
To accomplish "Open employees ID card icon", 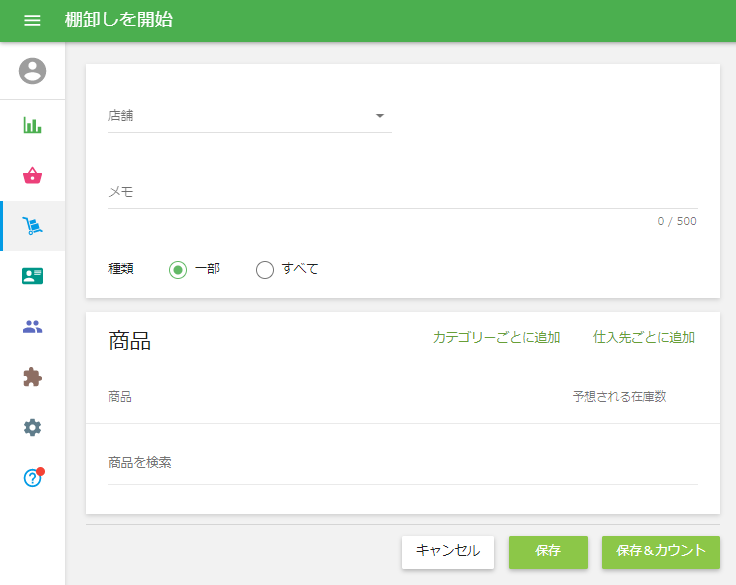I will click(x=32, y=276).
